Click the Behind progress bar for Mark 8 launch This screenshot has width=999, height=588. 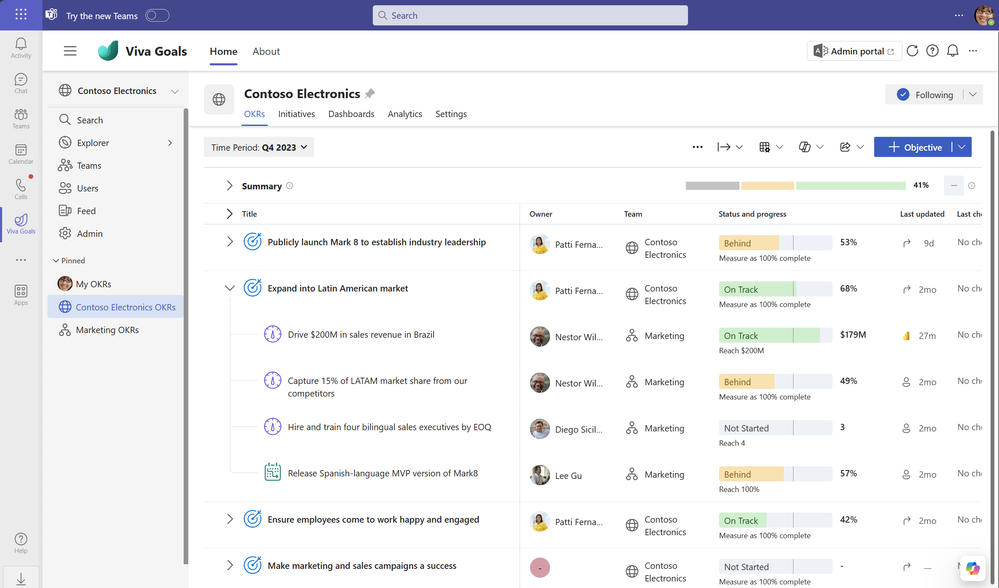coord(775,243)
